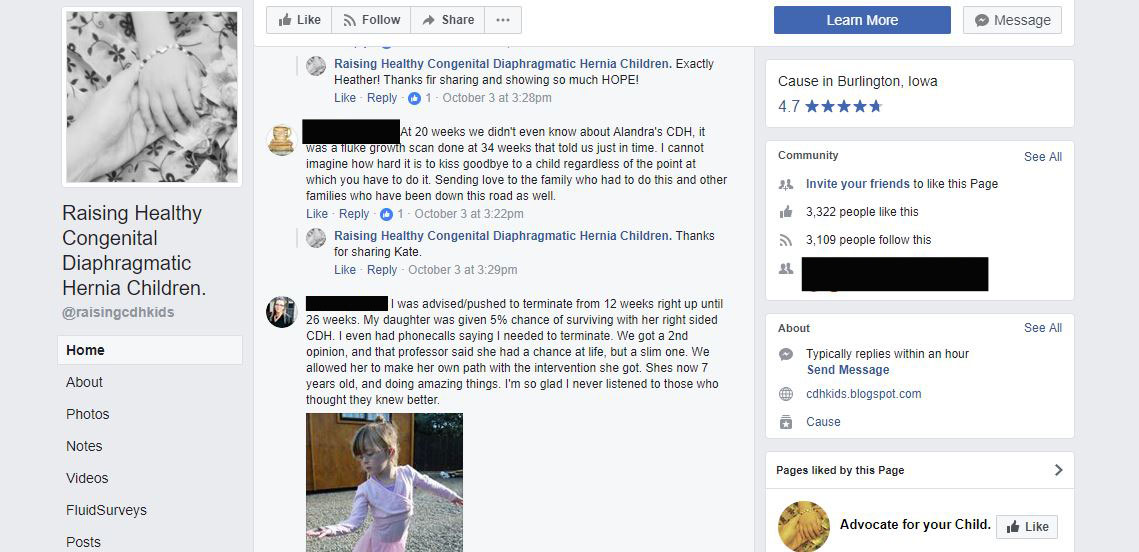
Task: Open the Videos section in sidebar
Action: pos(87,478)
